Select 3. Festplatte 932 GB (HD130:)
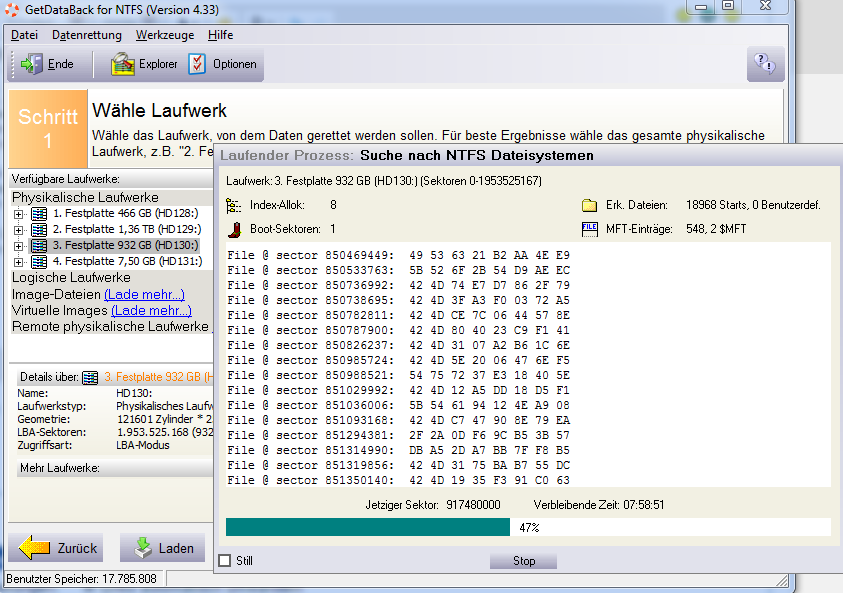843x593 pixels. pos(125,246)
